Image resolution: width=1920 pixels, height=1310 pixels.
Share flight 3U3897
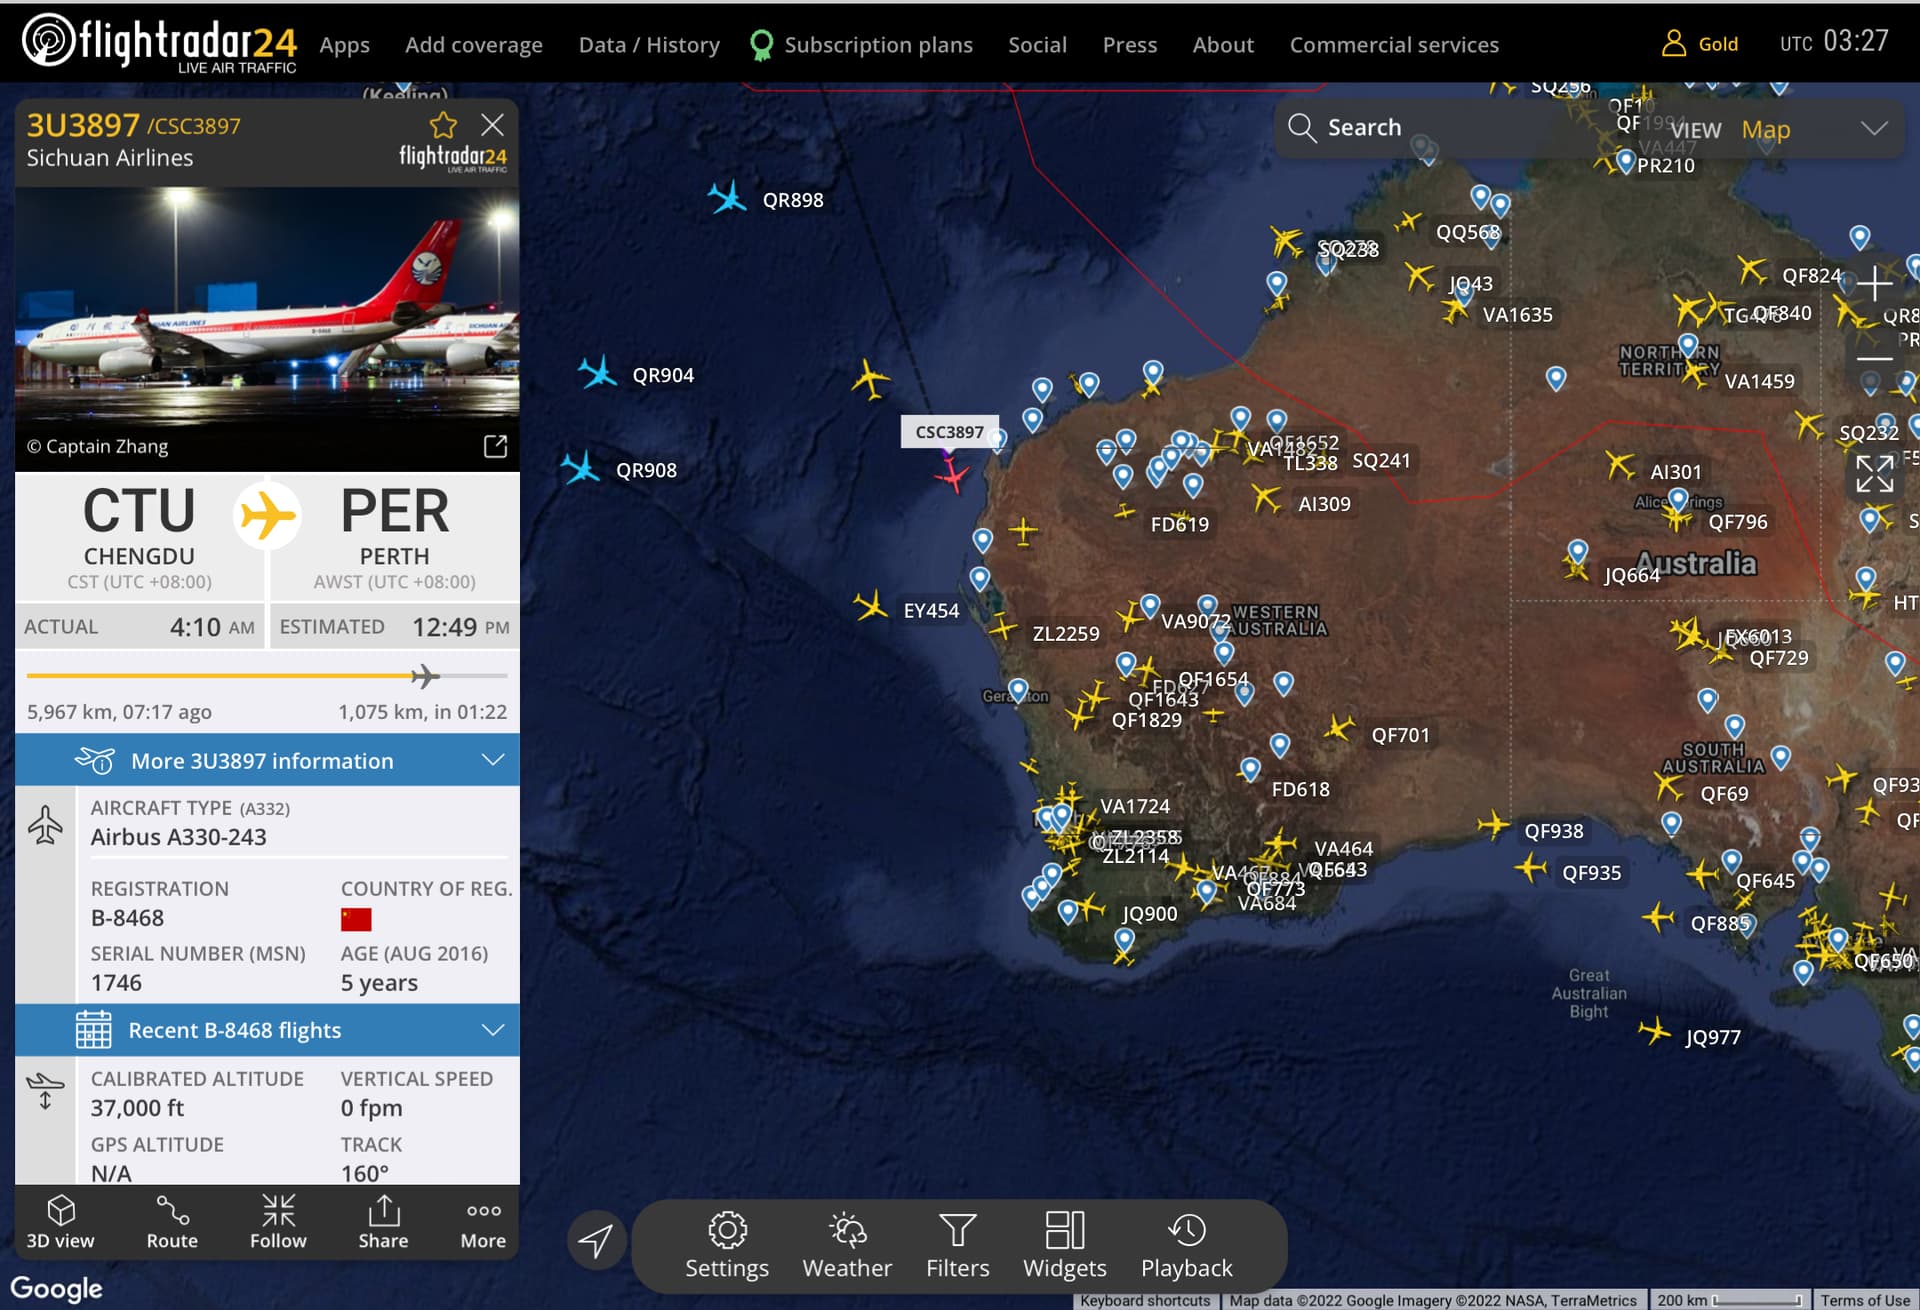pyautogui.click(x=383, y=1221)
